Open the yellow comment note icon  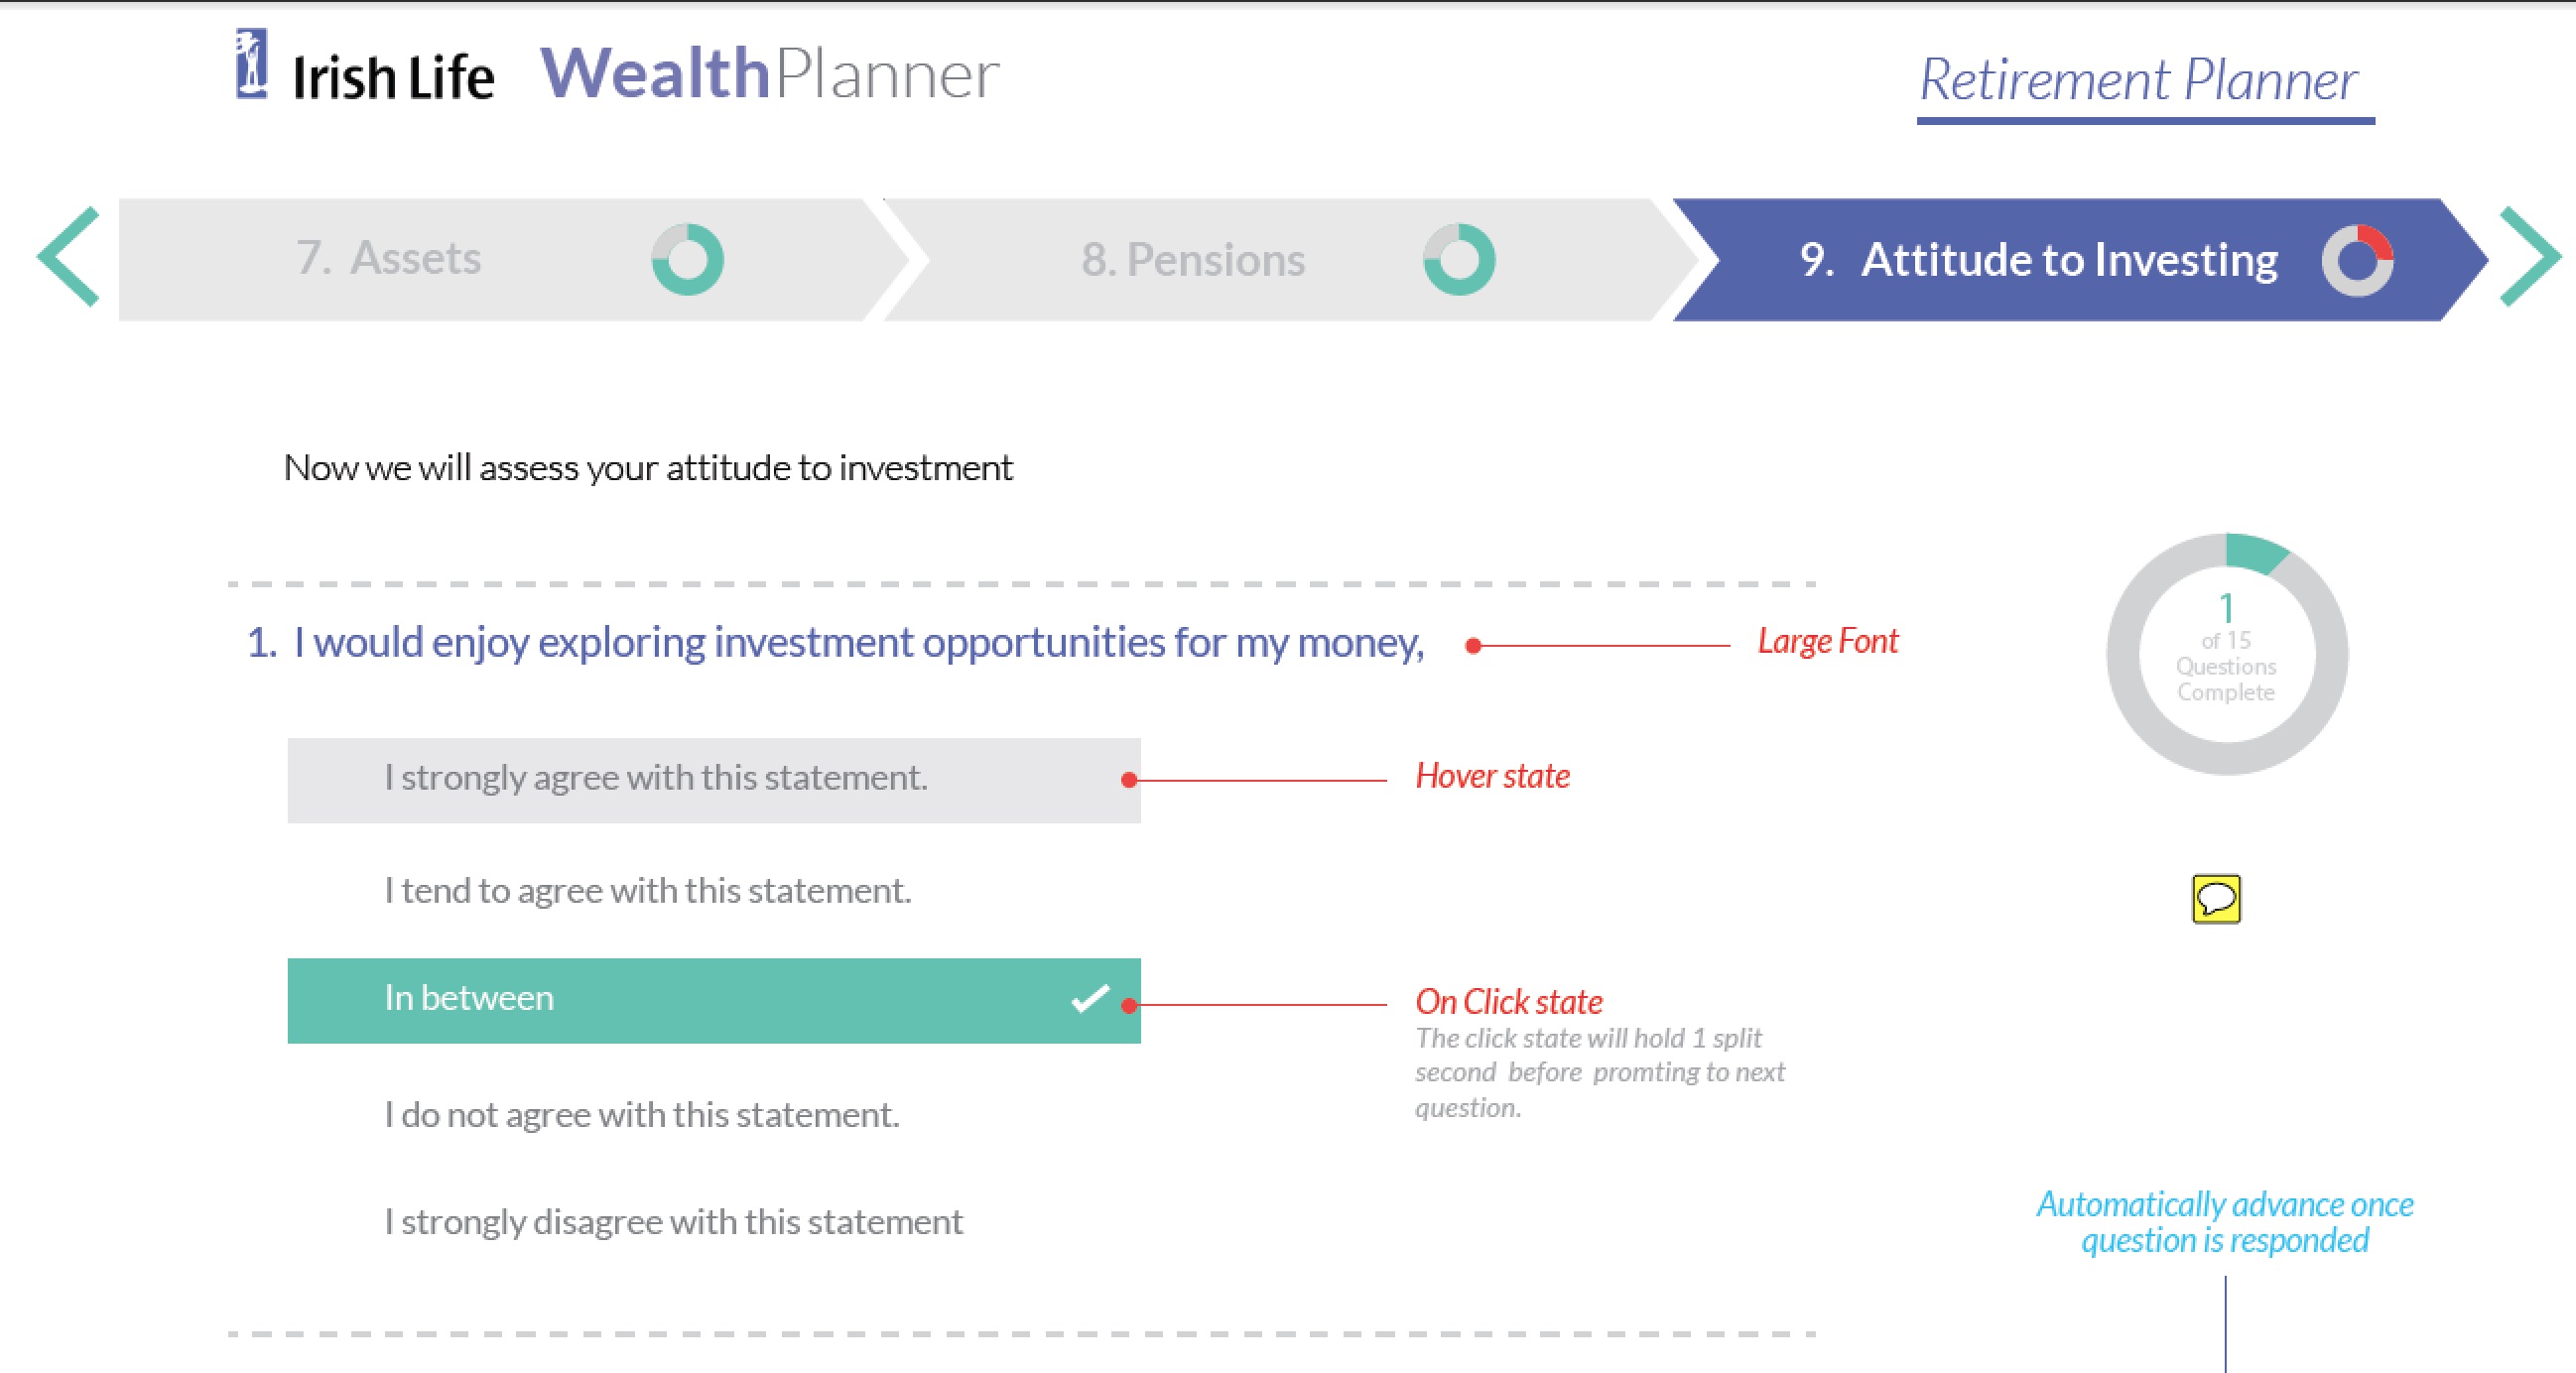(2216, 899)
